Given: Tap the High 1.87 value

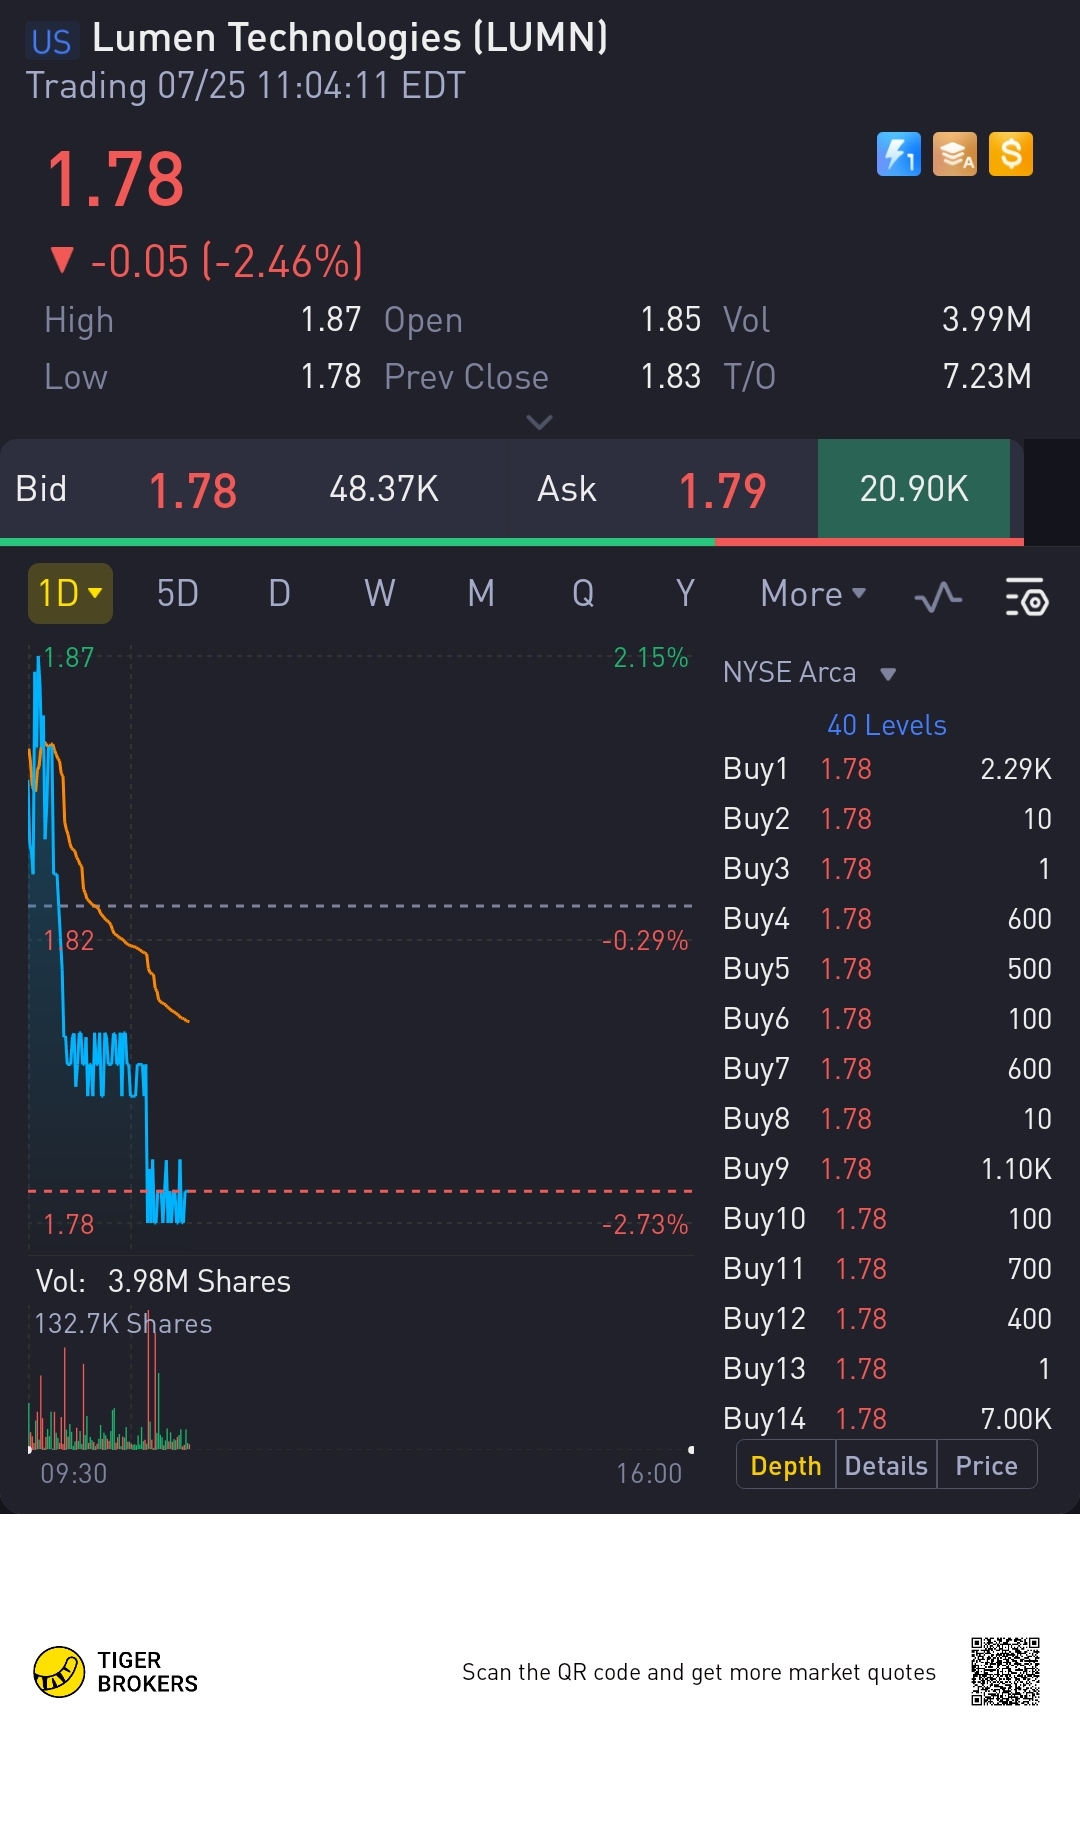Looking at the screenshot, I should coord(330,320).
